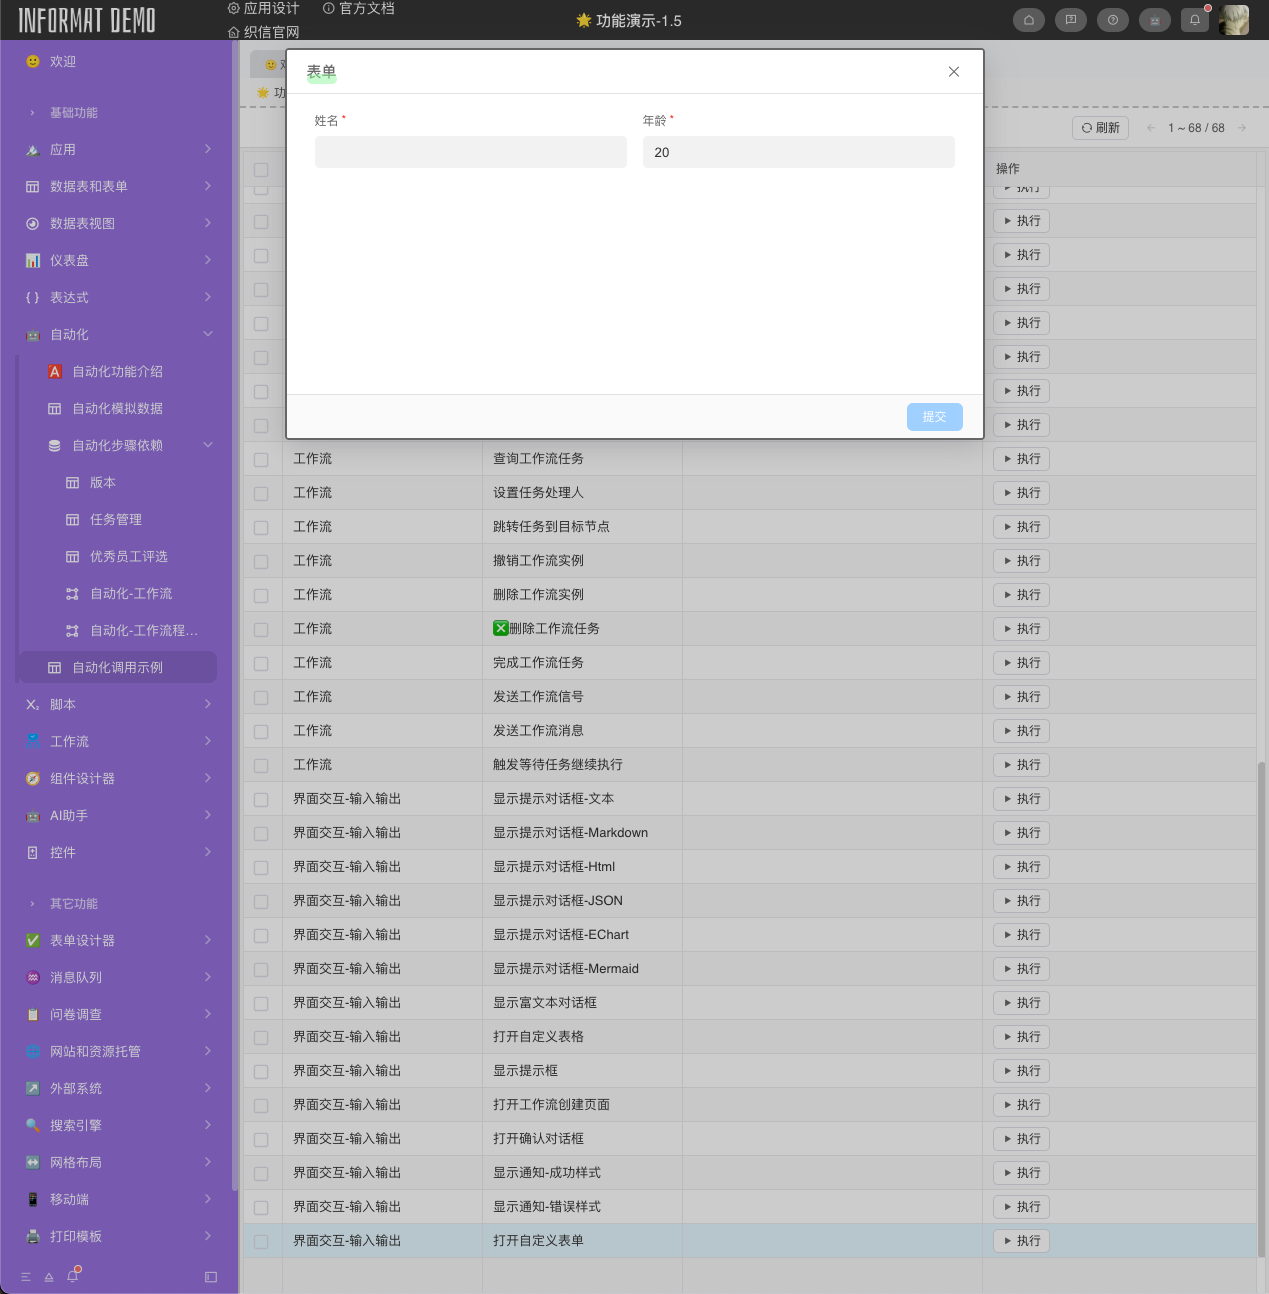
Task: Tick checkbox for 打开自定义表单 row
Action: pyautogui.click(x=261, y=1241)
